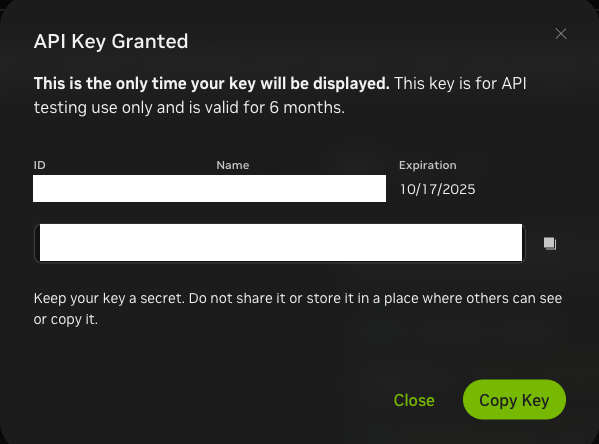
Task: Click 'Do not share it' warning text
Action: 237,298
